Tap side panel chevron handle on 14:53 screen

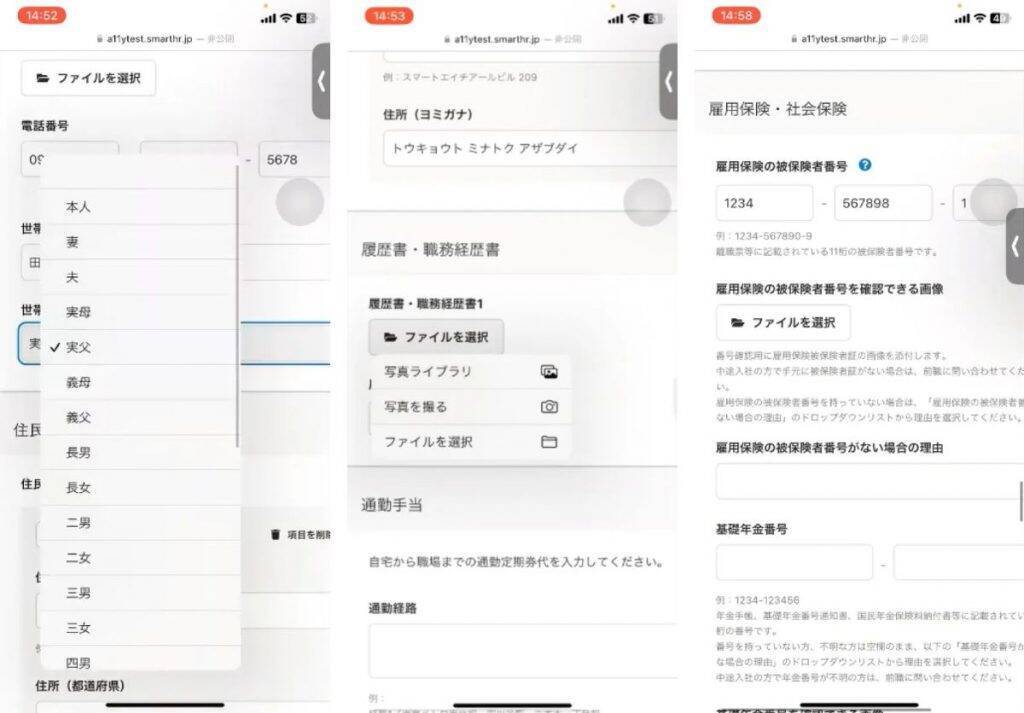(669, 82)
